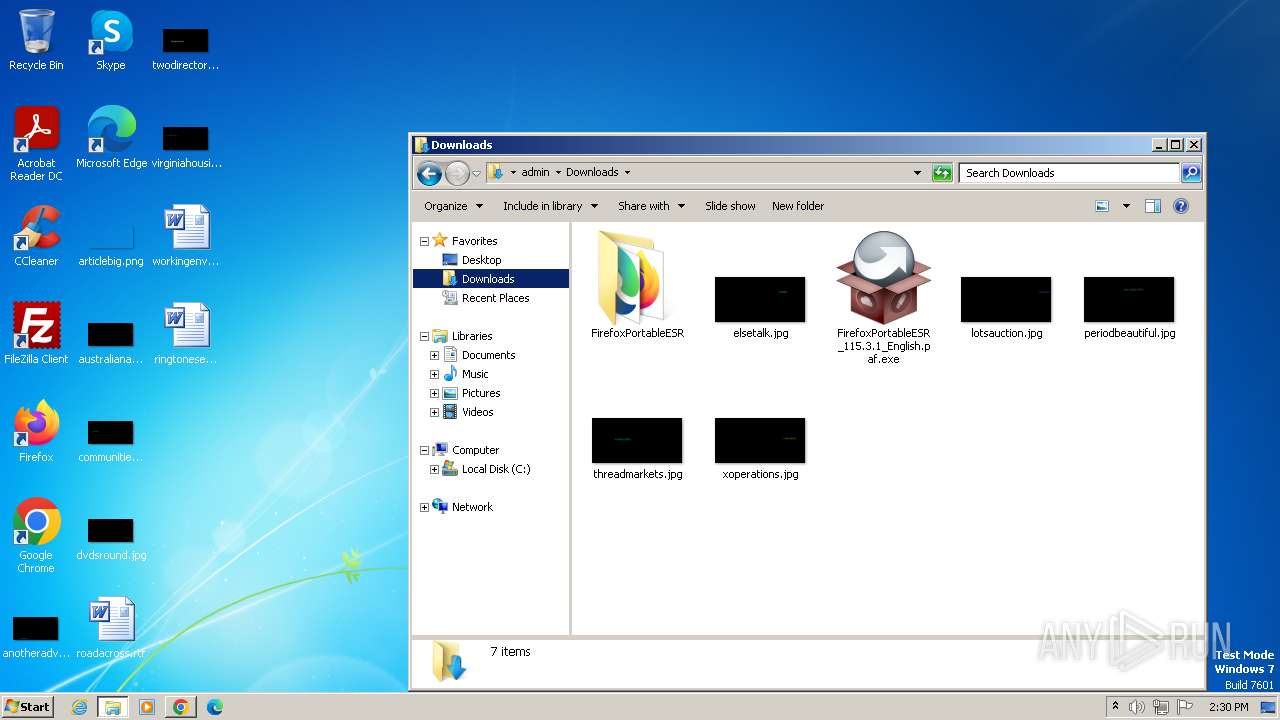The width and height of the screenshot is (1280, 720).
Task: Select the Acrobat Reader DC shortcut
Action: pos(36,144)
